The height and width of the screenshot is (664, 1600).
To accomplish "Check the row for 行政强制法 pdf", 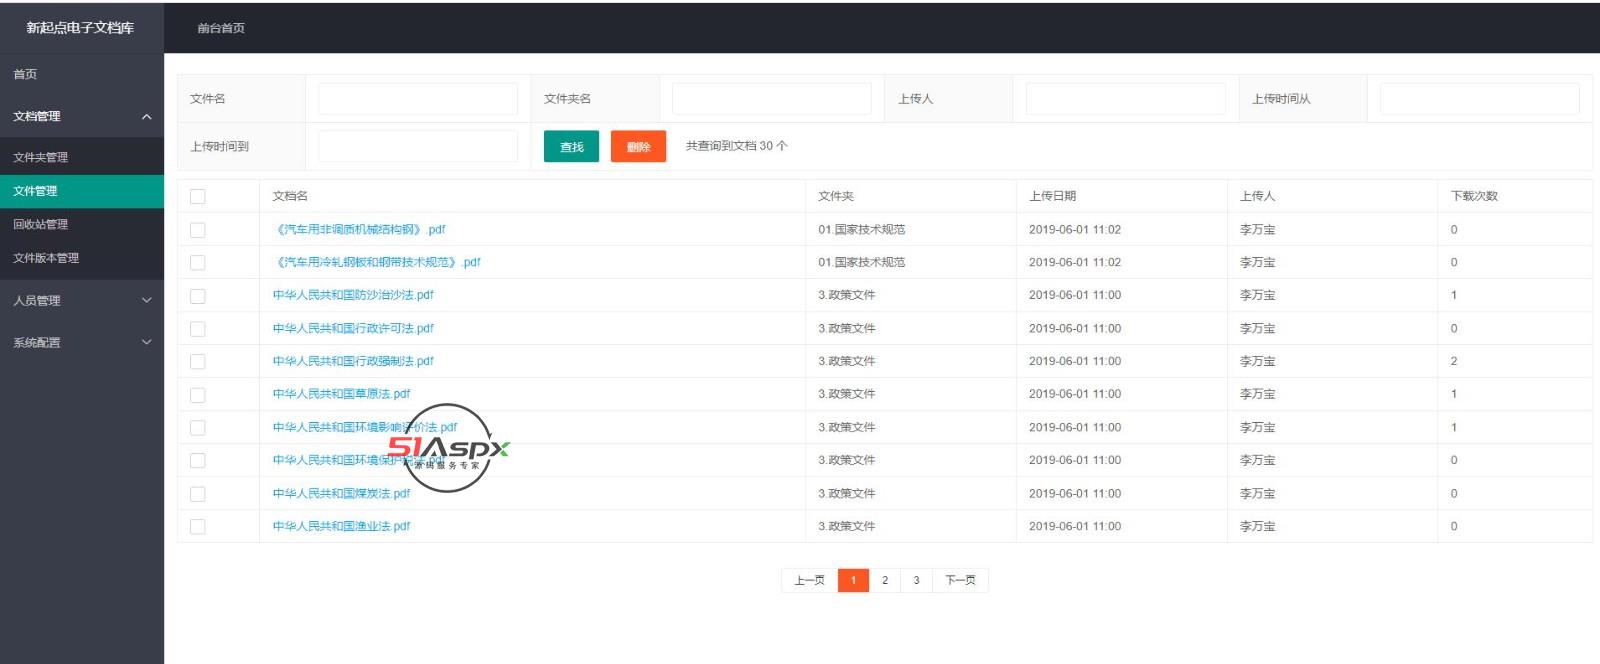I will click(x=198, y=362).
